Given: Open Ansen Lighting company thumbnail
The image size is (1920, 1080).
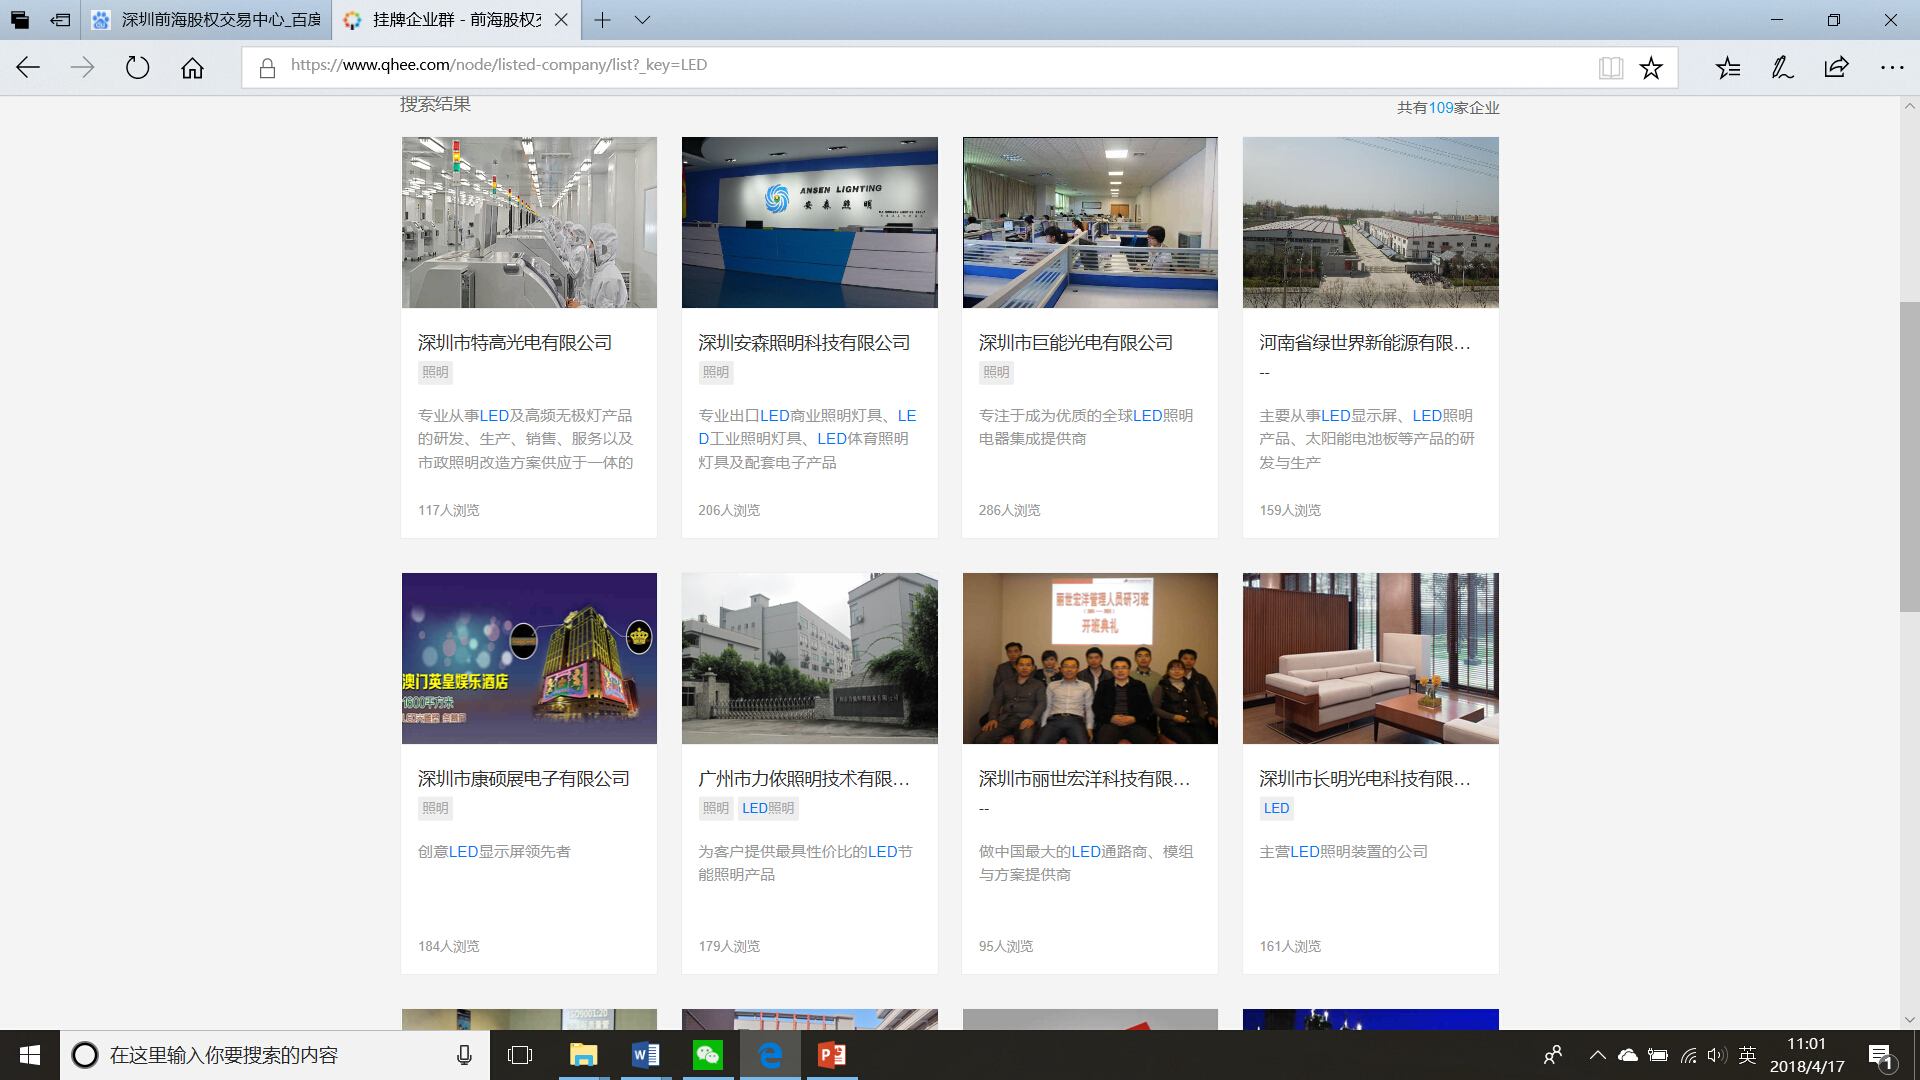Looking at the screenshot, I should click(x=809, y=222).
